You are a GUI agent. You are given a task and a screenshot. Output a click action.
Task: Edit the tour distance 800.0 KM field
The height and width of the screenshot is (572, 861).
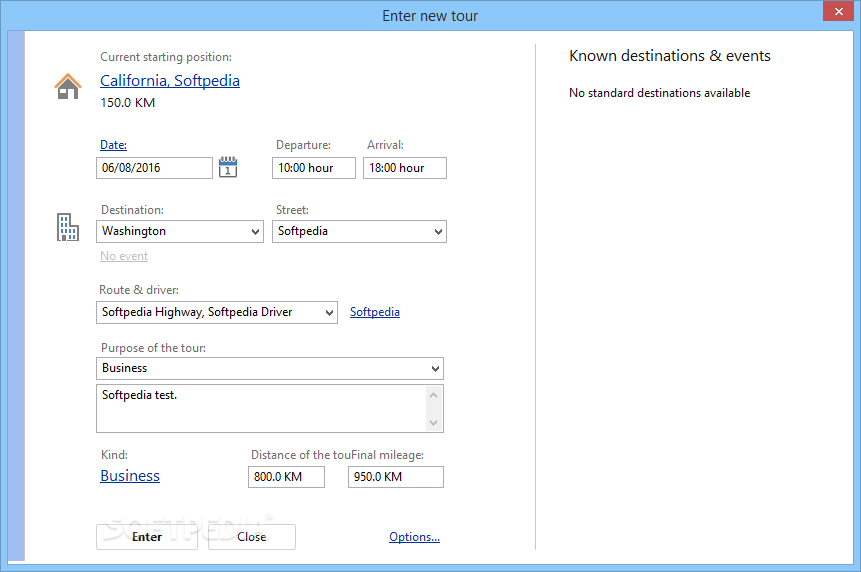(286, 477)
